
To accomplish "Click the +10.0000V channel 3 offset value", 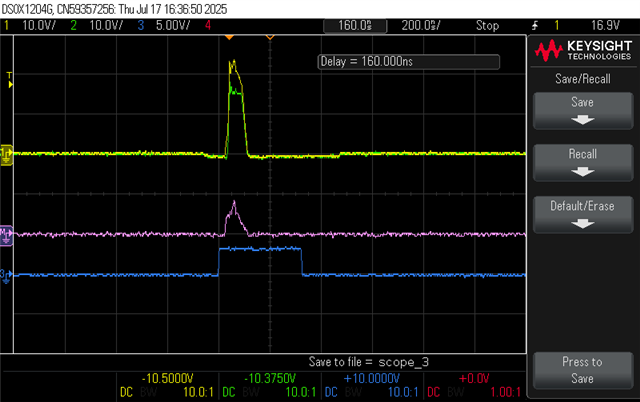I will (371, 378).
